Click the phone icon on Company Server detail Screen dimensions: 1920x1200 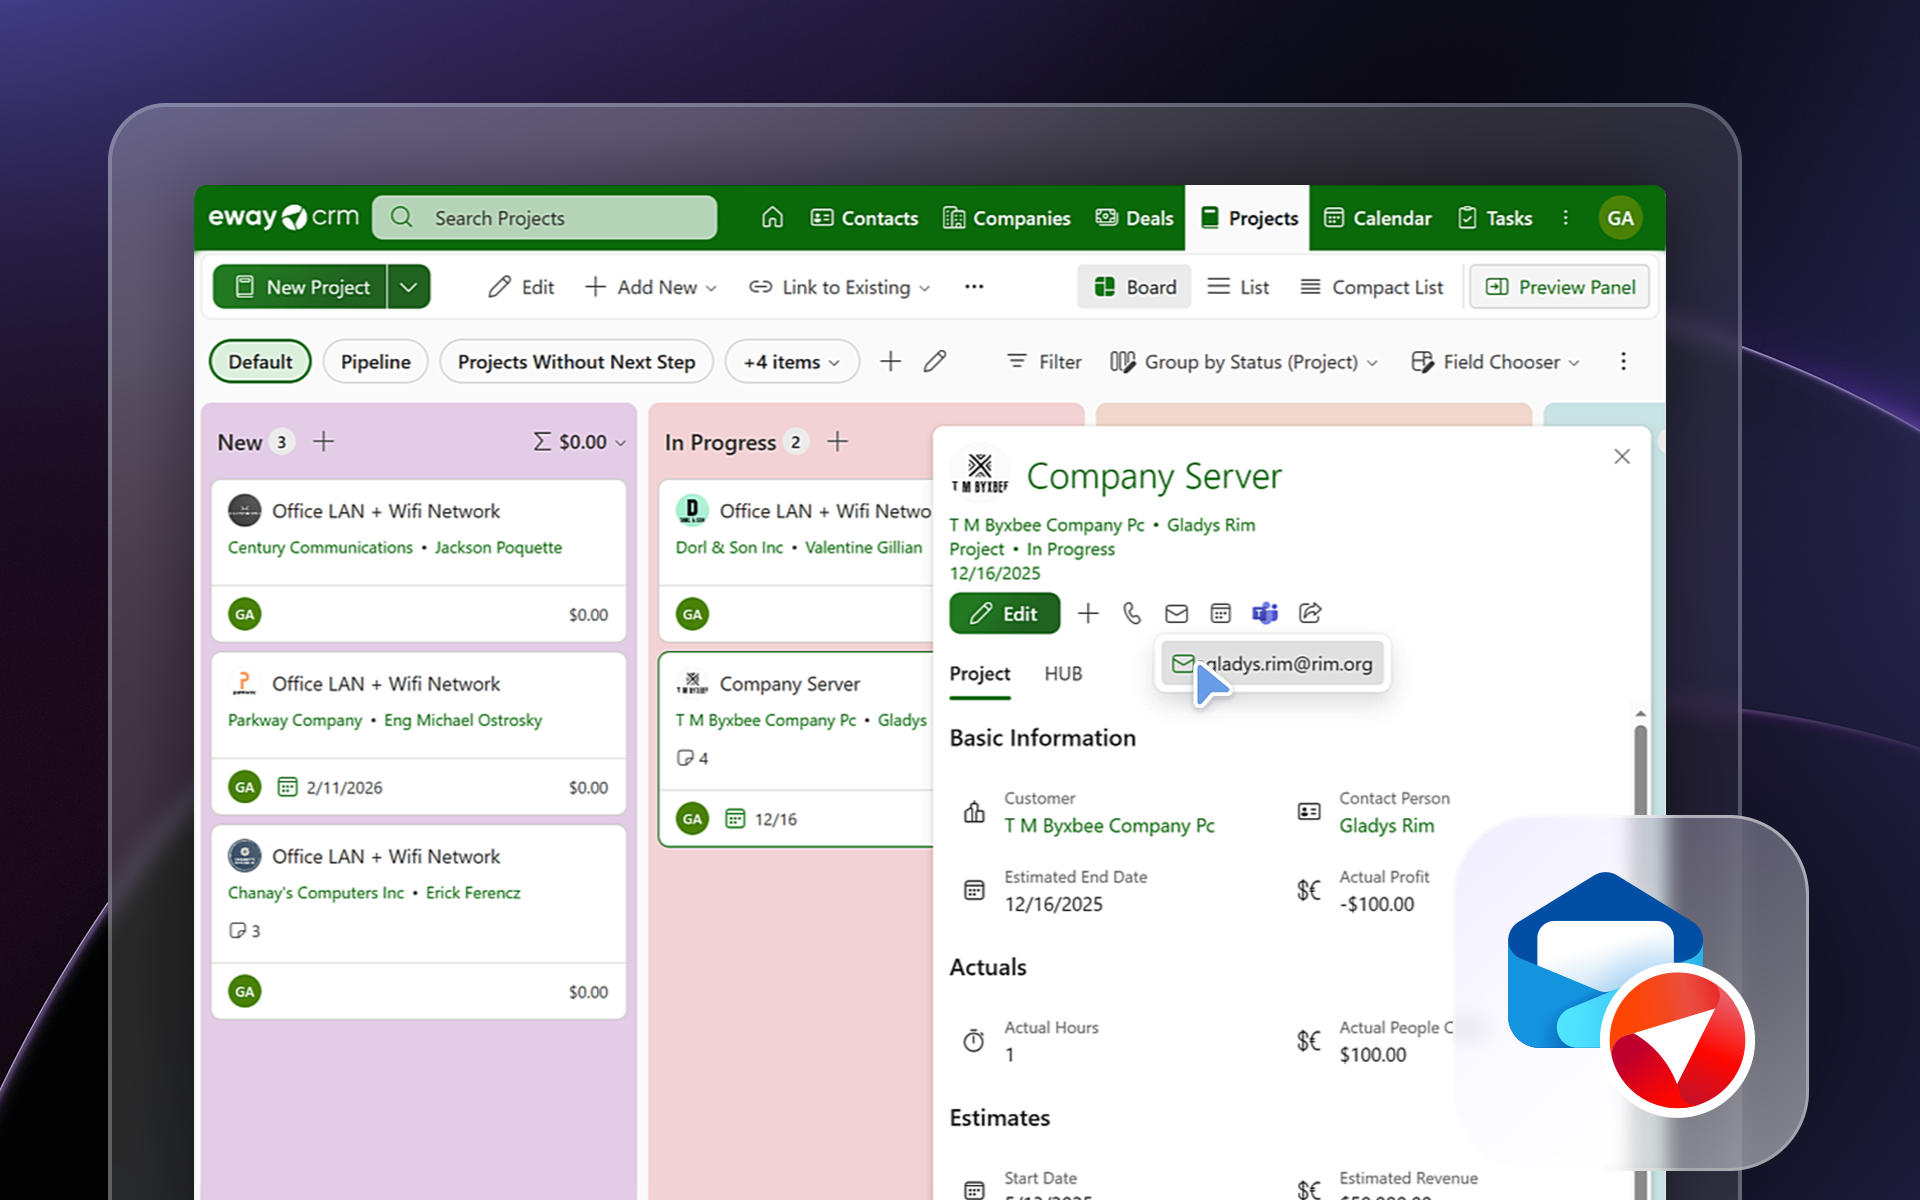coord(1132,613)
